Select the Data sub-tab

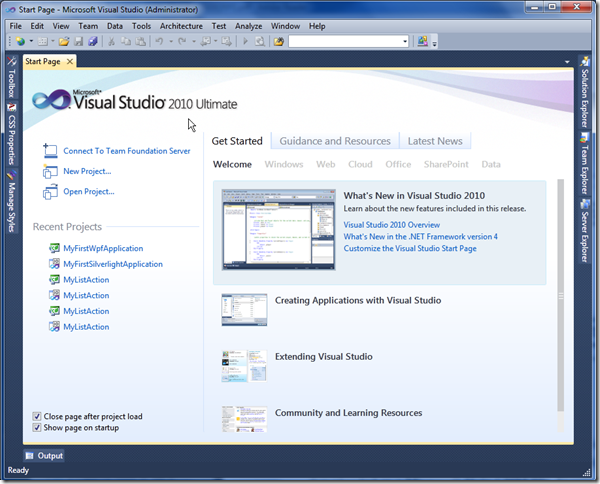coord(491,165)
